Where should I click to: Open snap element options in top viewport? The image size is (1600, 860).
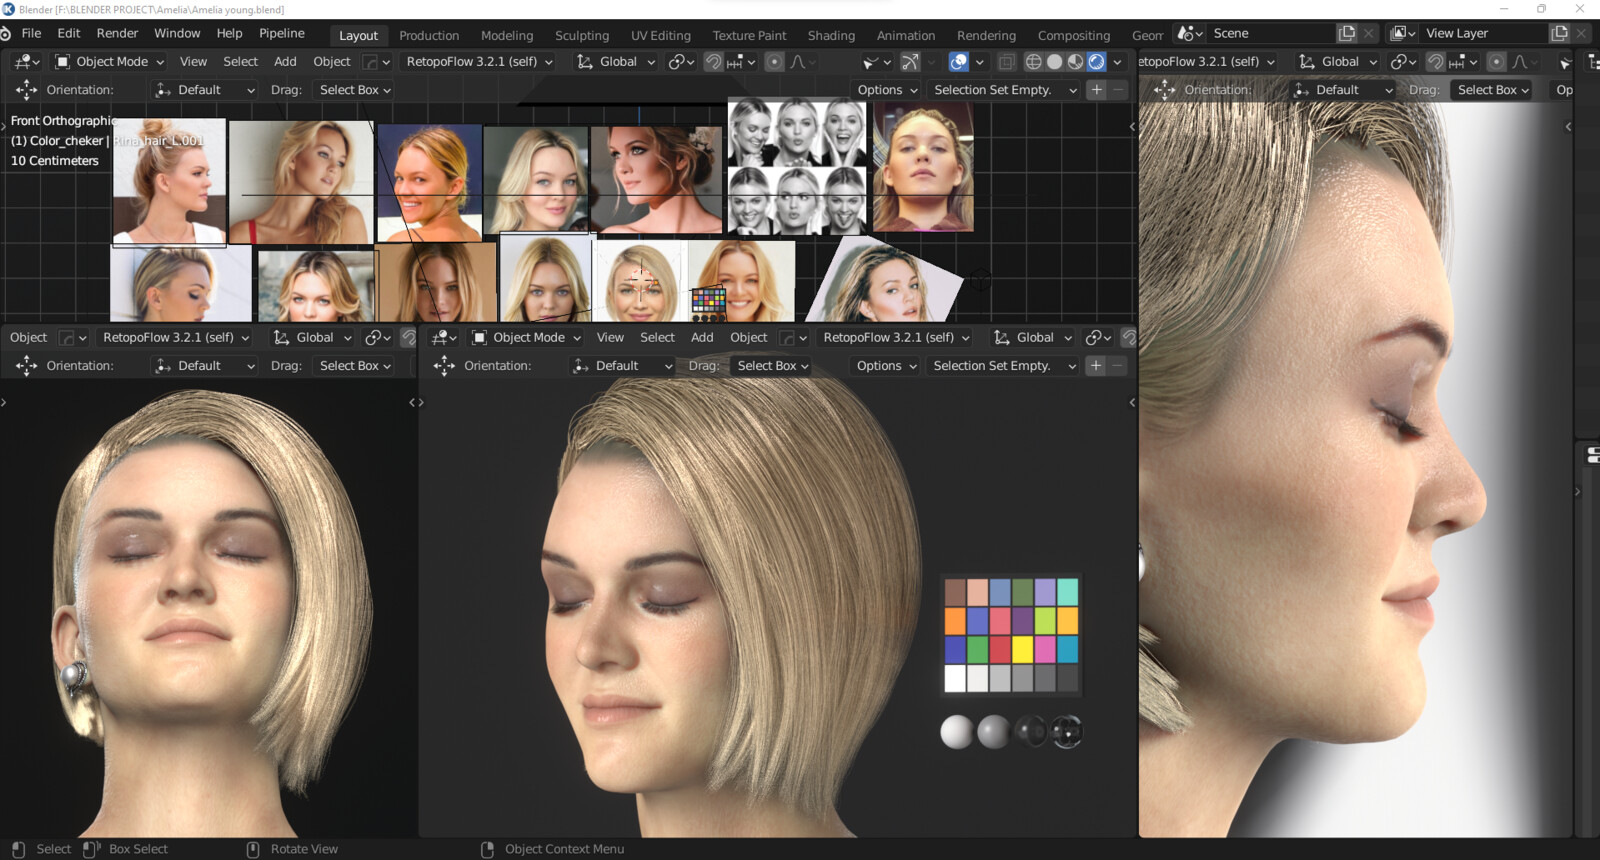tap(740, 61)
